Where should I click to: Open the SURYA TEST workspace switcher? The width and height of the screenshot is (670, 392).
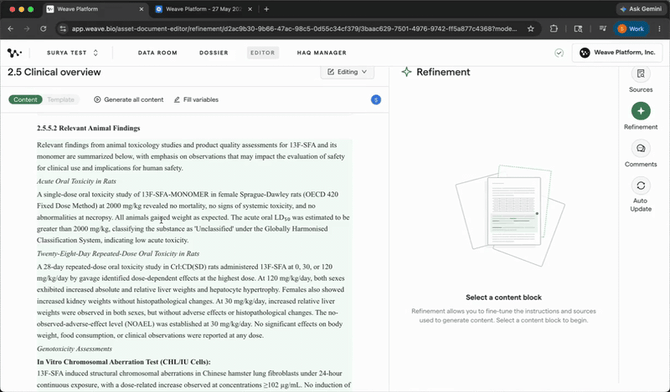click(x=72, y=53)
